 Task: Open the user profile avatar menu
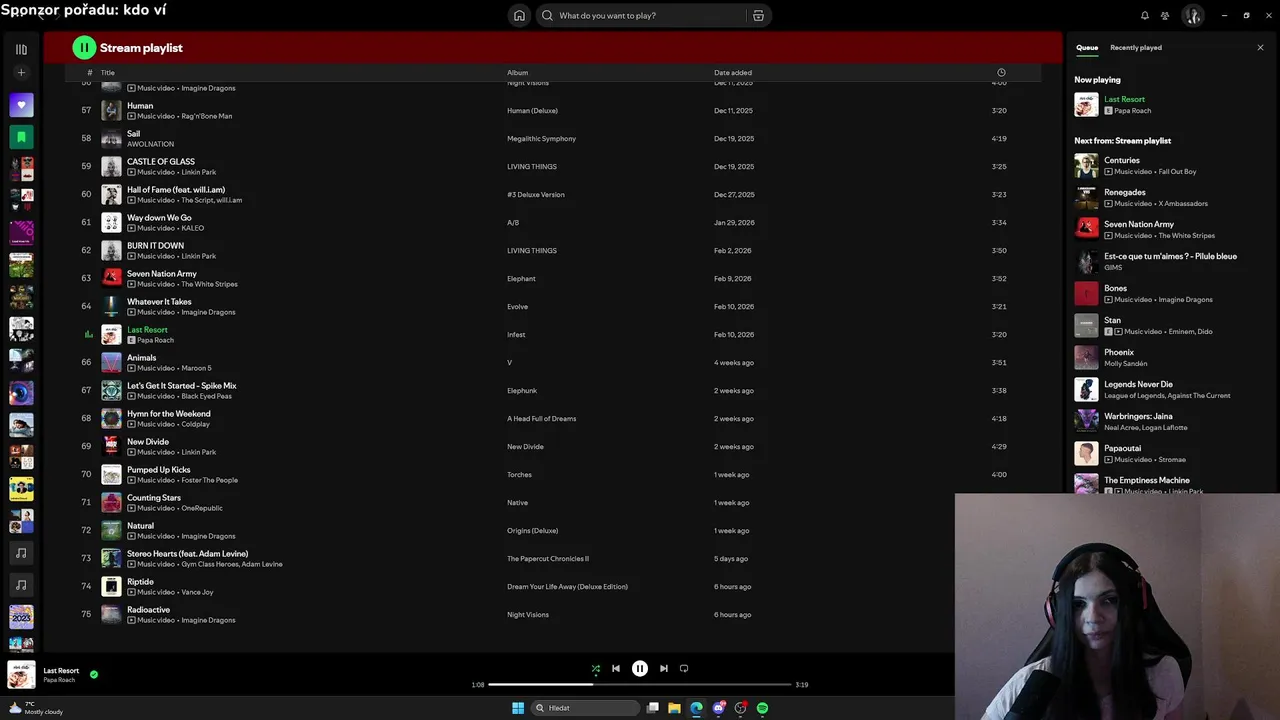click(x=1192, y=15)
